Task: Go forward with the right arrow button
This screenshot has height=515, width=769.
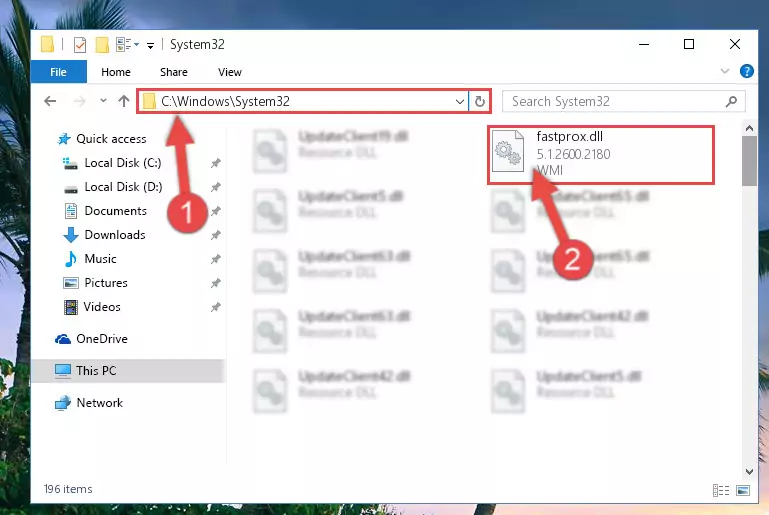Action: click(79, 102)
